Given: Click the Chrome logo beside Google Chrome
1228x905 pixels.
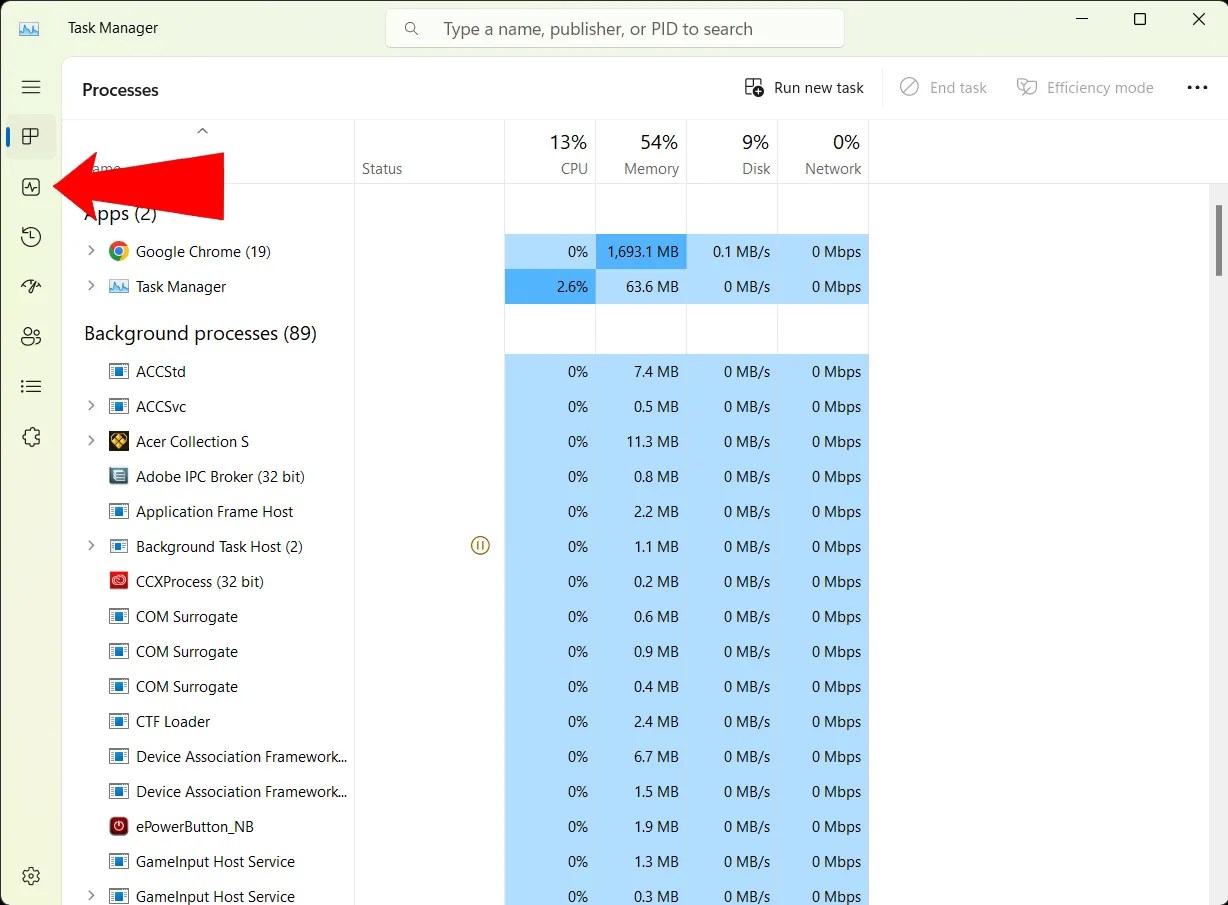Looking at the screenshot, I should 119,251.
